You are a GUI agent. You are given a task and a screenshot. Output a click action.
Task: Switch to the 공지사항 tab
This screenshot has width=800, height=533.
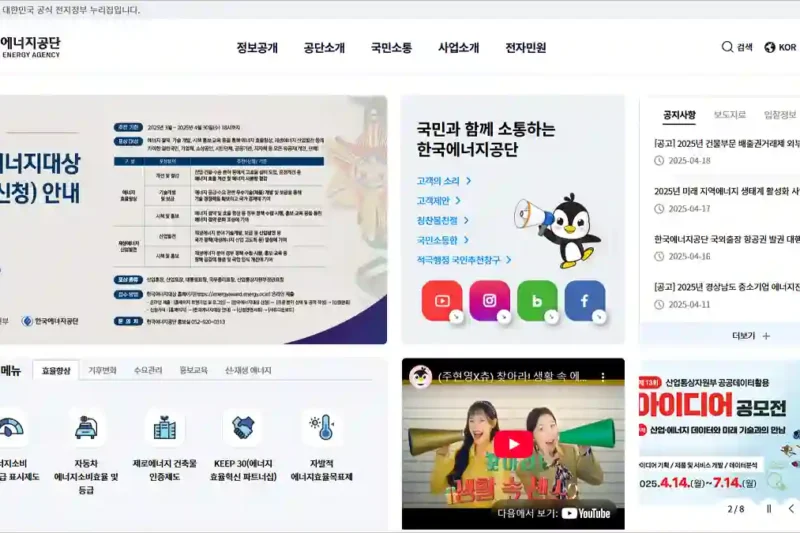click(679, 115)
